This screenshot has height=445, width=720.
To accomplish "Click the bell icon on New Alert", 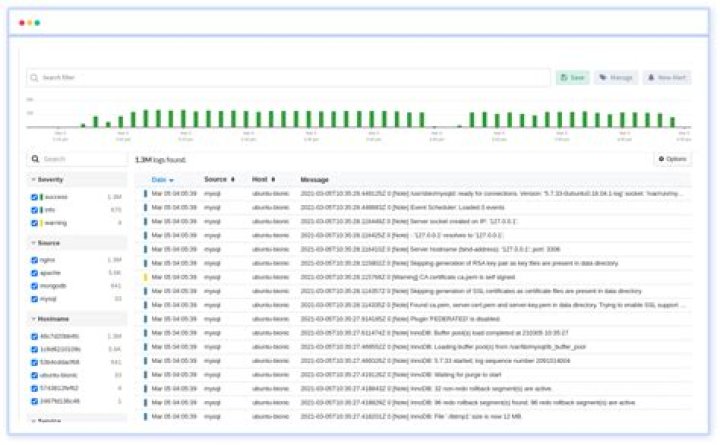I will point(651,77).
